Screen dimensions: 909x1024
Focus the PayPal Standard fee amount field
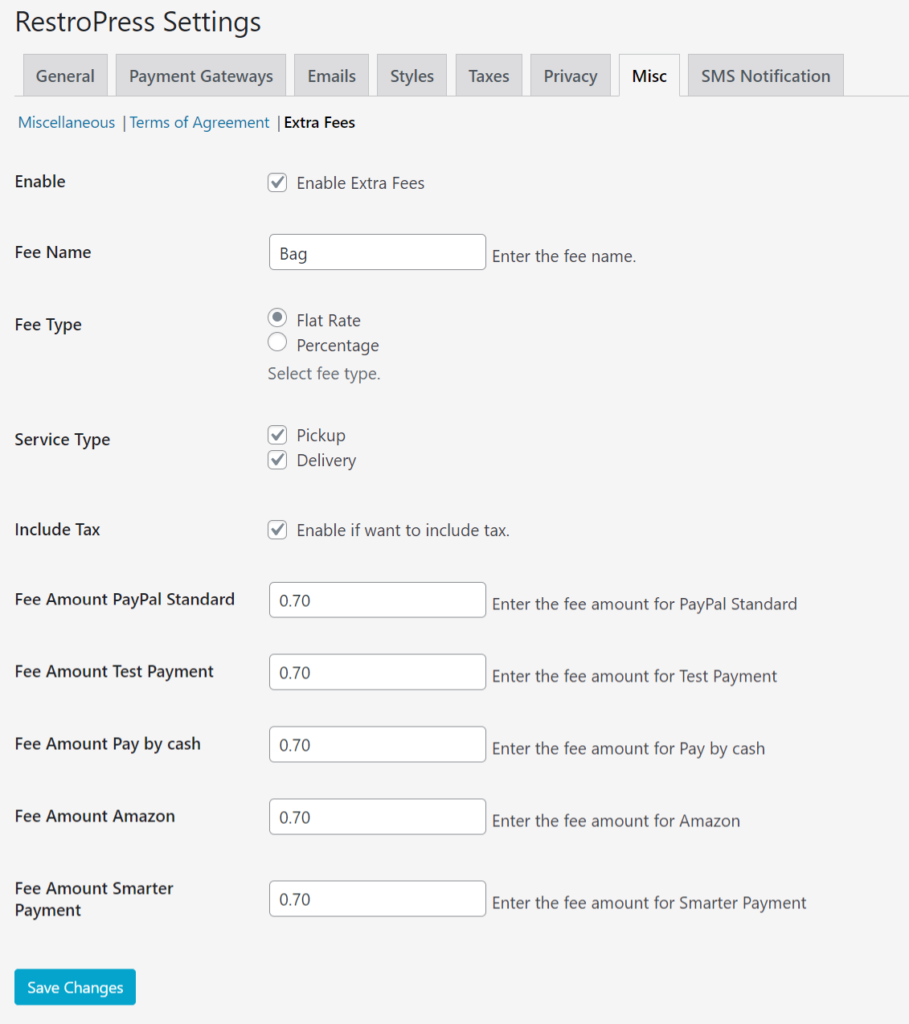pyautogui.click(x=377, y=600)
